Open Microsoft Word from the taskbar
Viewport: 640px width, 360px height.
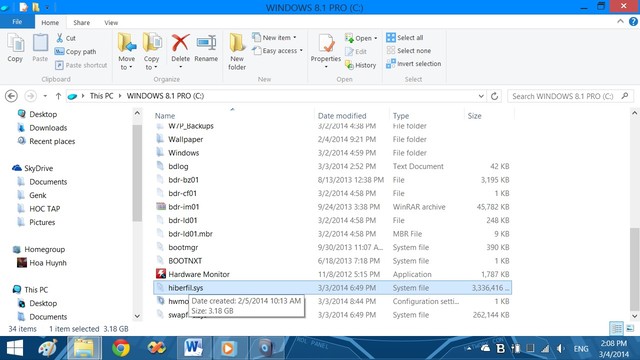tap(193, 348)
